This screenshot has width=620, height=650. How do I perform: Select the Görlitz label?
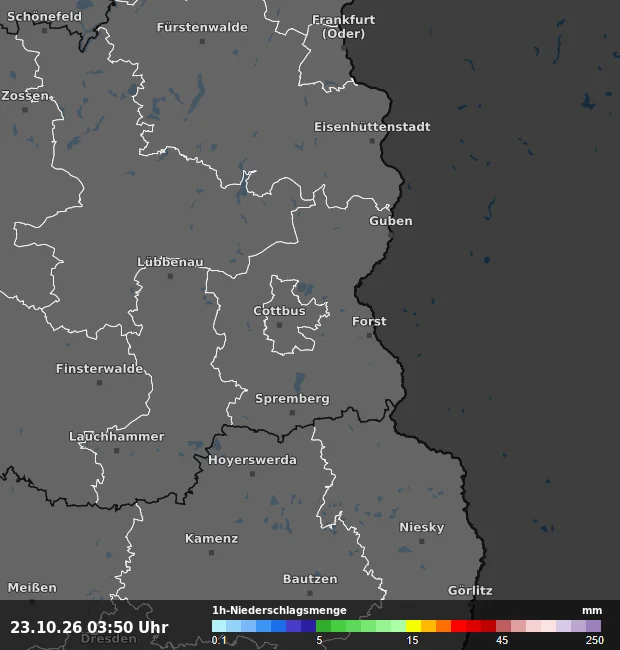pos(470,591)
